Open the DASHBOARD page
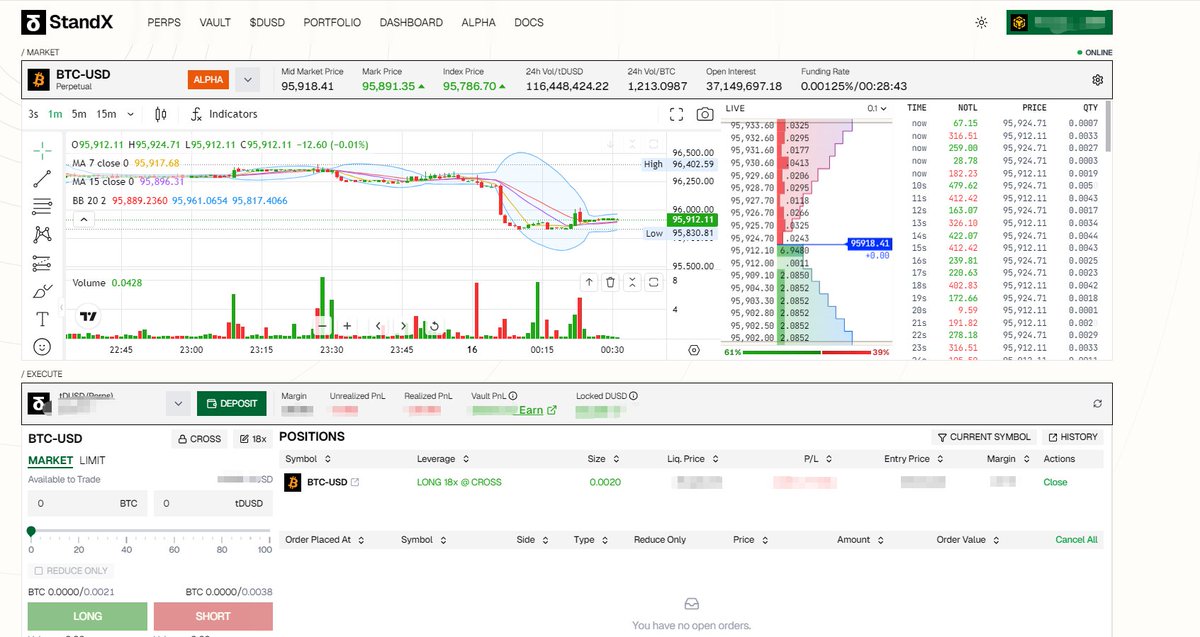This screenshot has height=637, width=1200. 411,22
